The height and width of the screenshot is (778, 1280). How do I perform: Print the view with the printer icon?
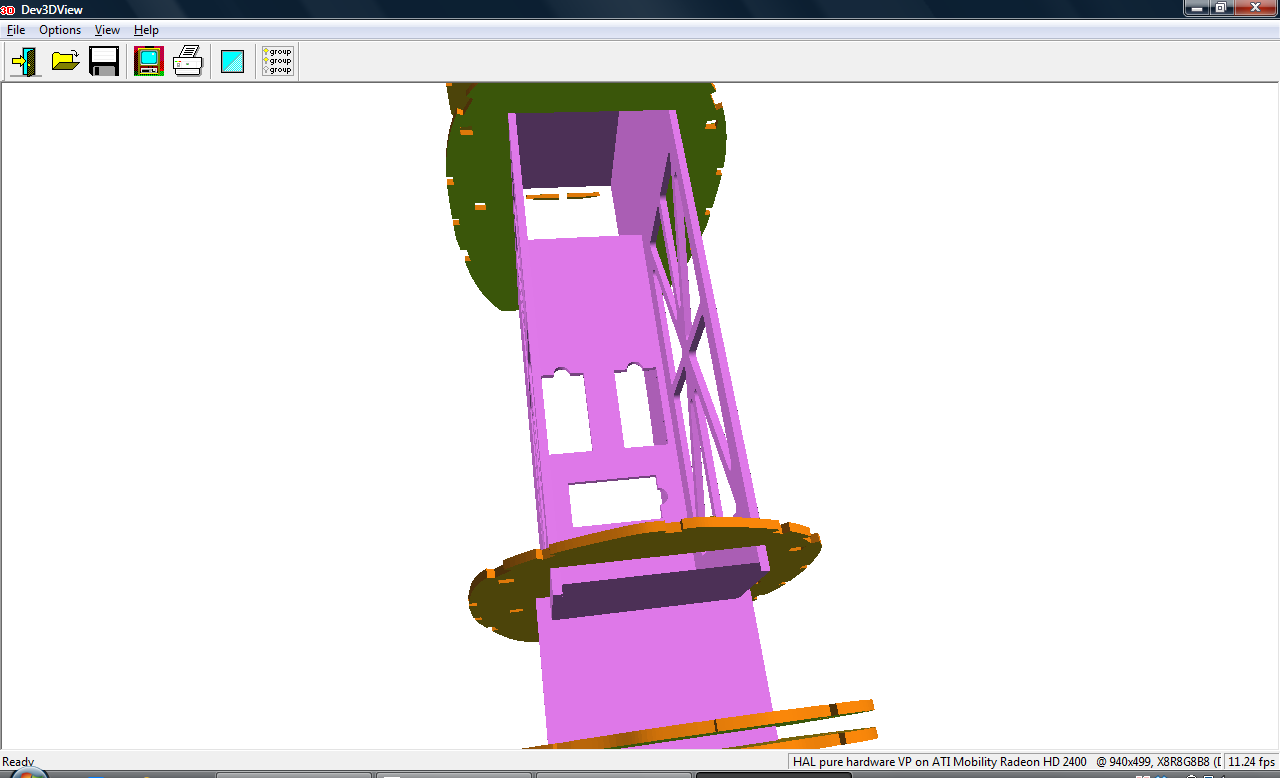click(188, 62)
